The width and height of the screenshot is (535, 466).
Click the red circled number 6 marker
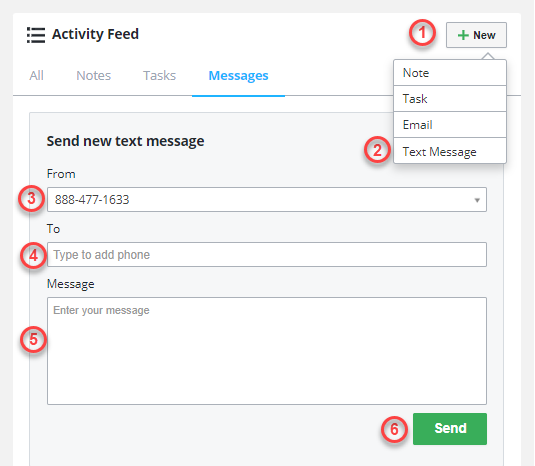pos(394,429)
